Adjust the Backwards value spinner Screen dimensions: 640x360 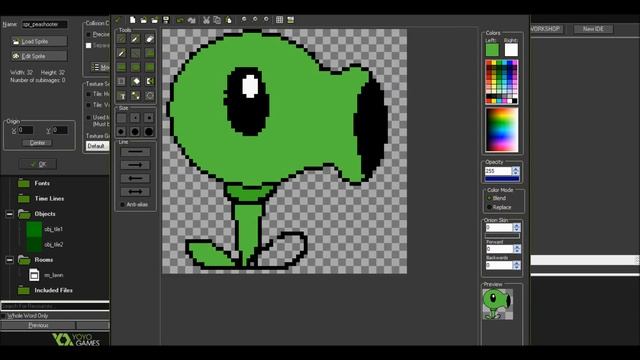click(x=516, y=266)
